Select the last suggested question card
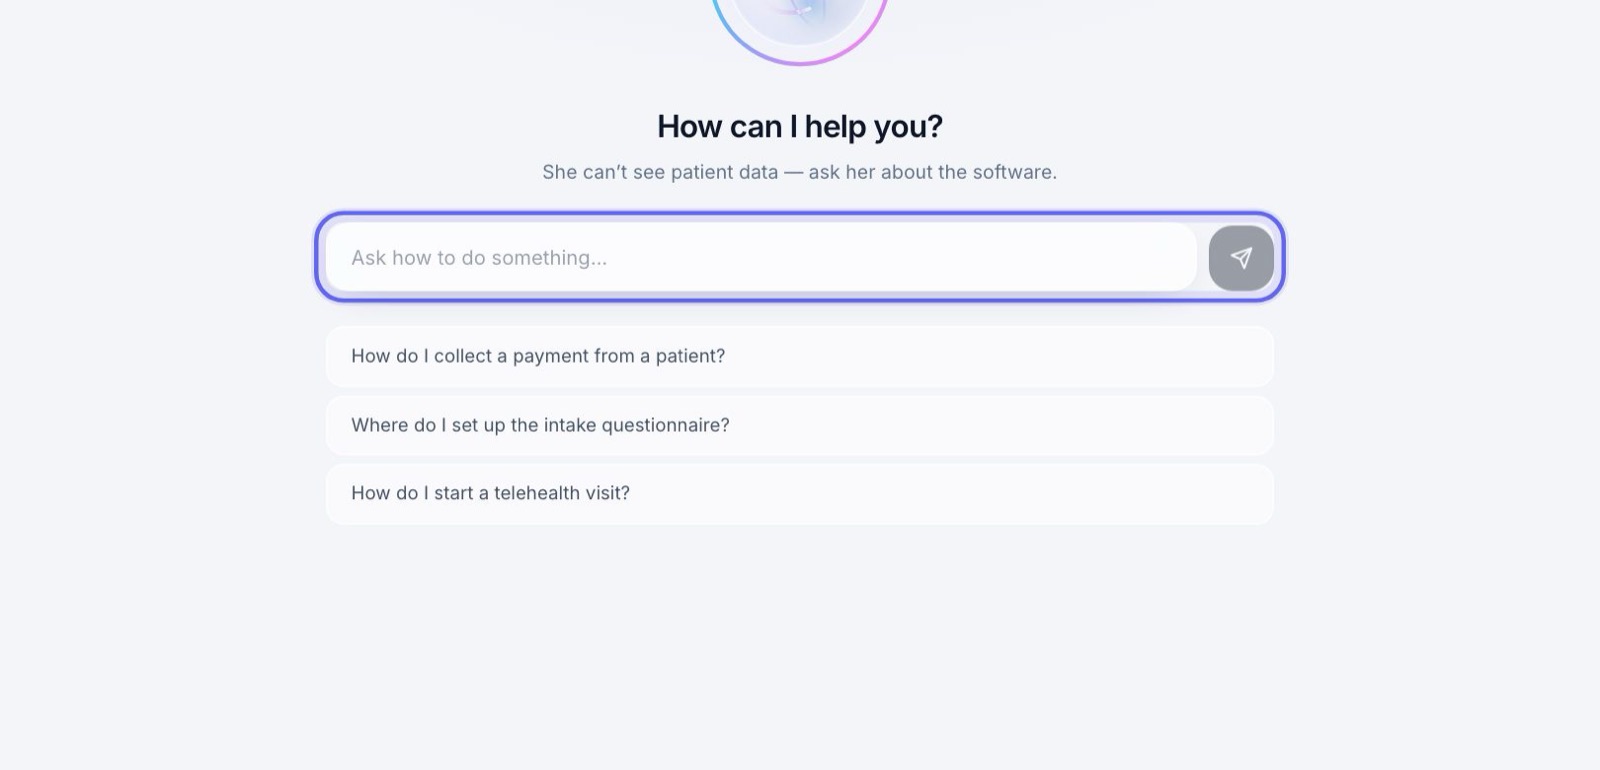The width and height of the screenshot is (1600, 770). click(800, 494)
